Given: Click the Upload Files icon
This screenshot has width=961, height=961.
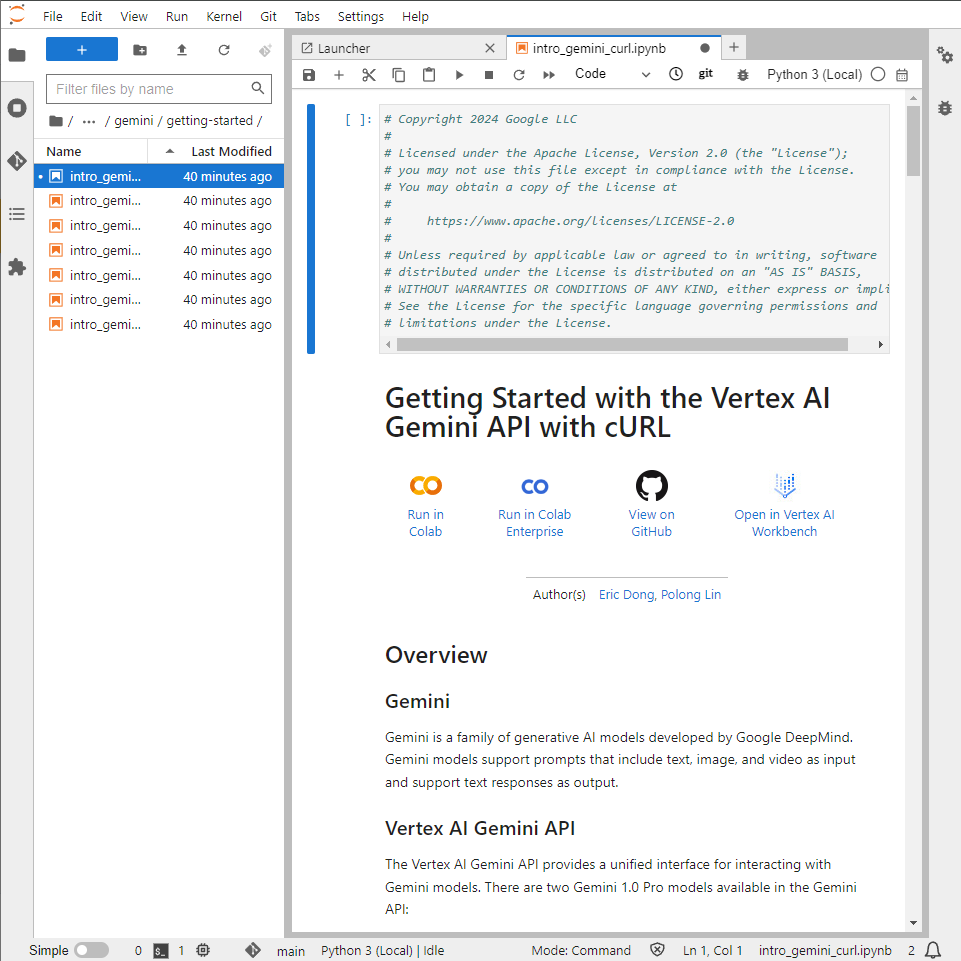Looking at the screenshot, I should click(x=181, y=50).
